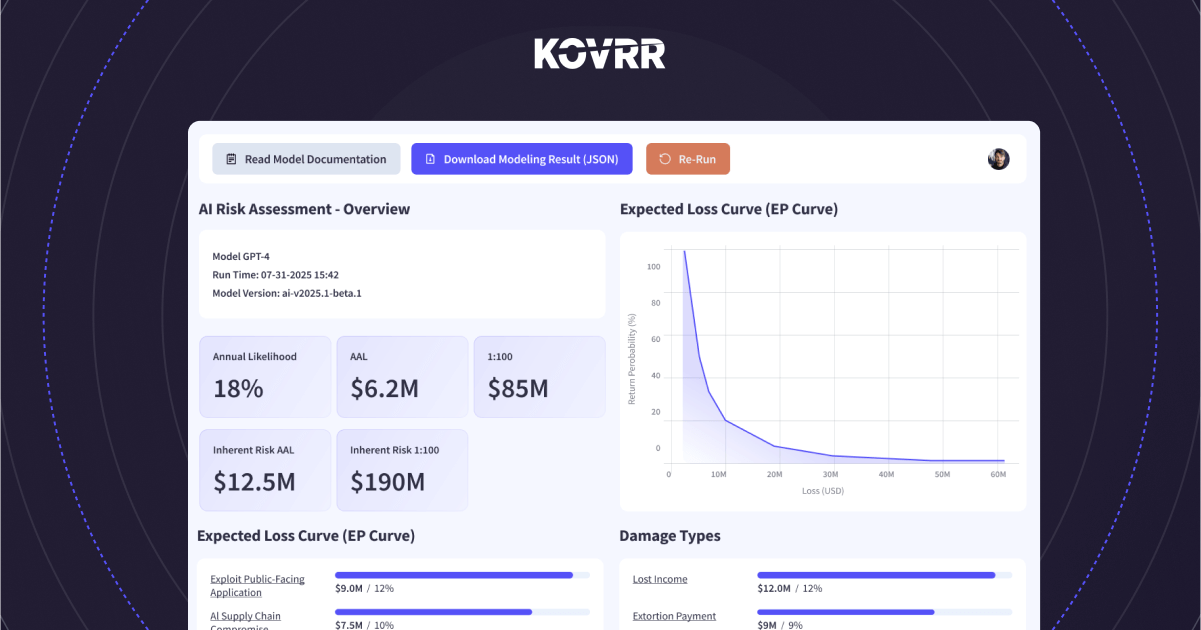
Task: Trigger the Re-Run action
Action: pyautogui.click(x=688, y=158)
